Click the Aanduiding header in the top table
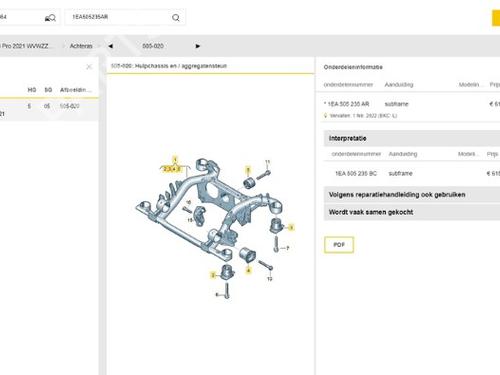The height and width of the screenshot is (375, 500). 399,85
